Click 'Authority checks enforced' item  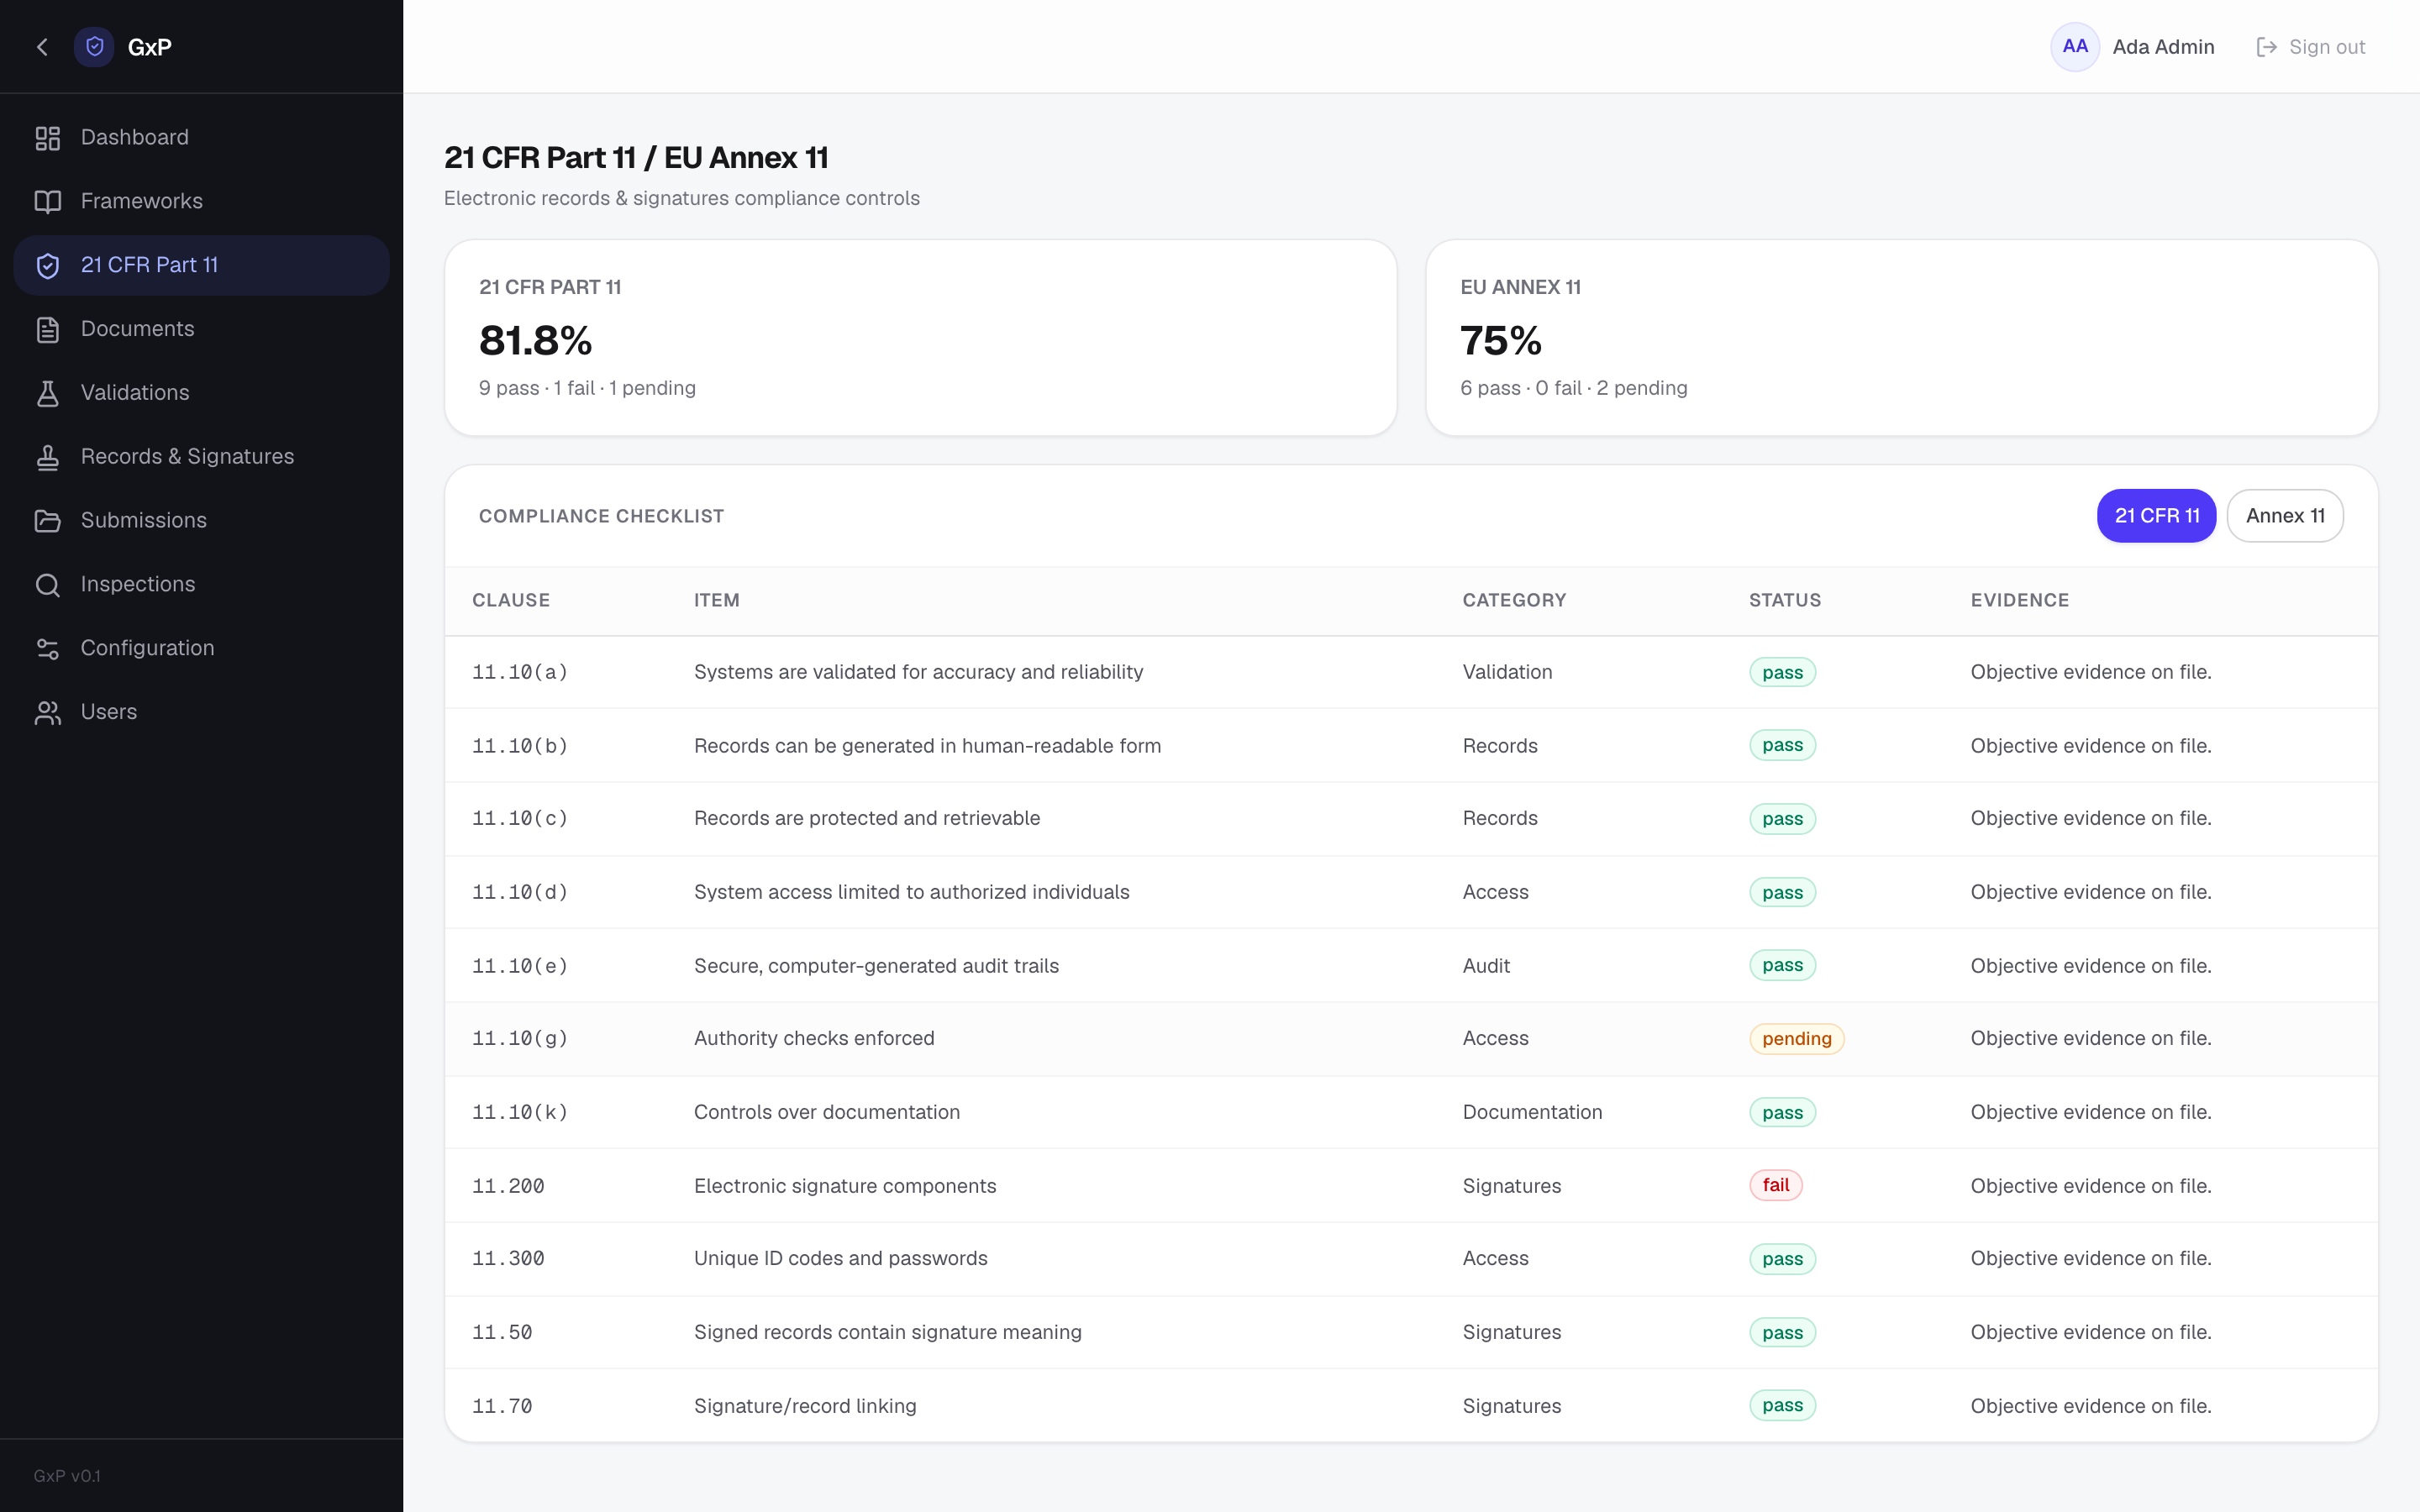click(x=814, y=1038)
